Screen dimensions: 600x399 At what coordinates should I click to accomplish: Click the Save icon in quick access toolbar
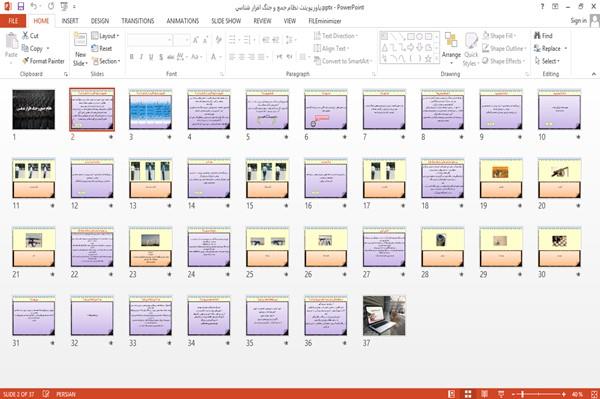(x=21, y=7)
